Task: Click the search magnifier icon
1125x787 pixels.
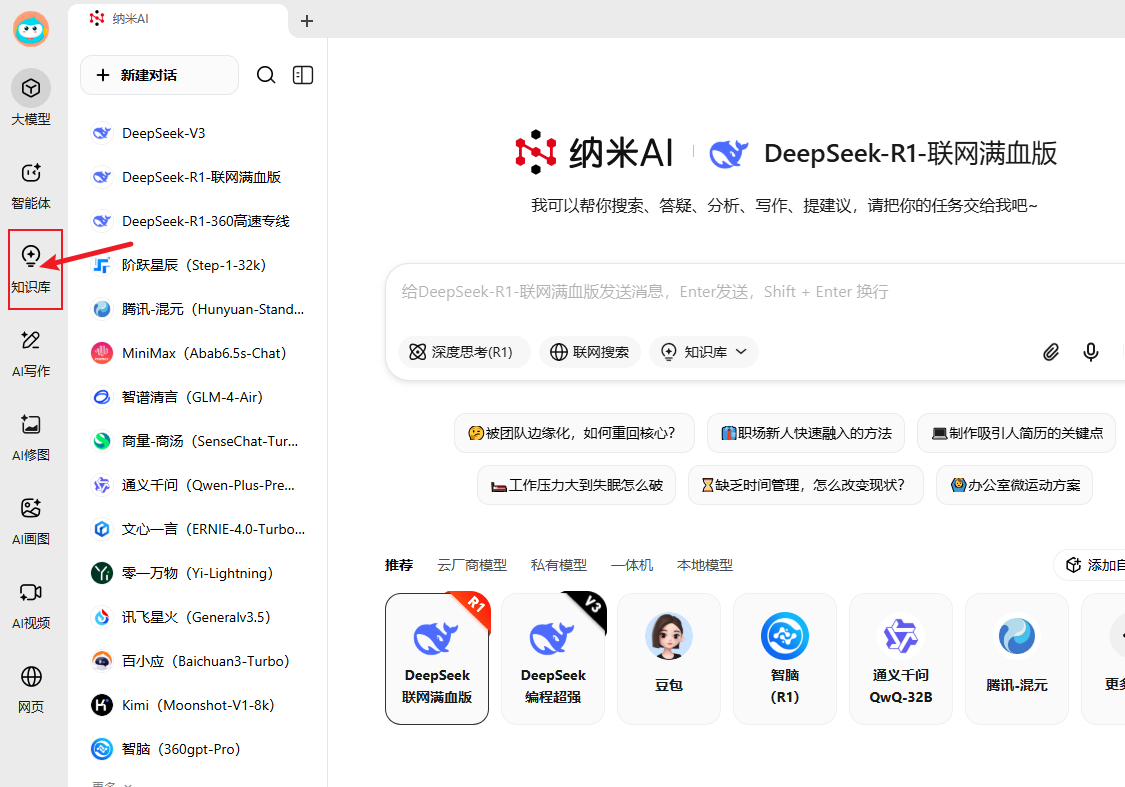Action: point(266,75)
